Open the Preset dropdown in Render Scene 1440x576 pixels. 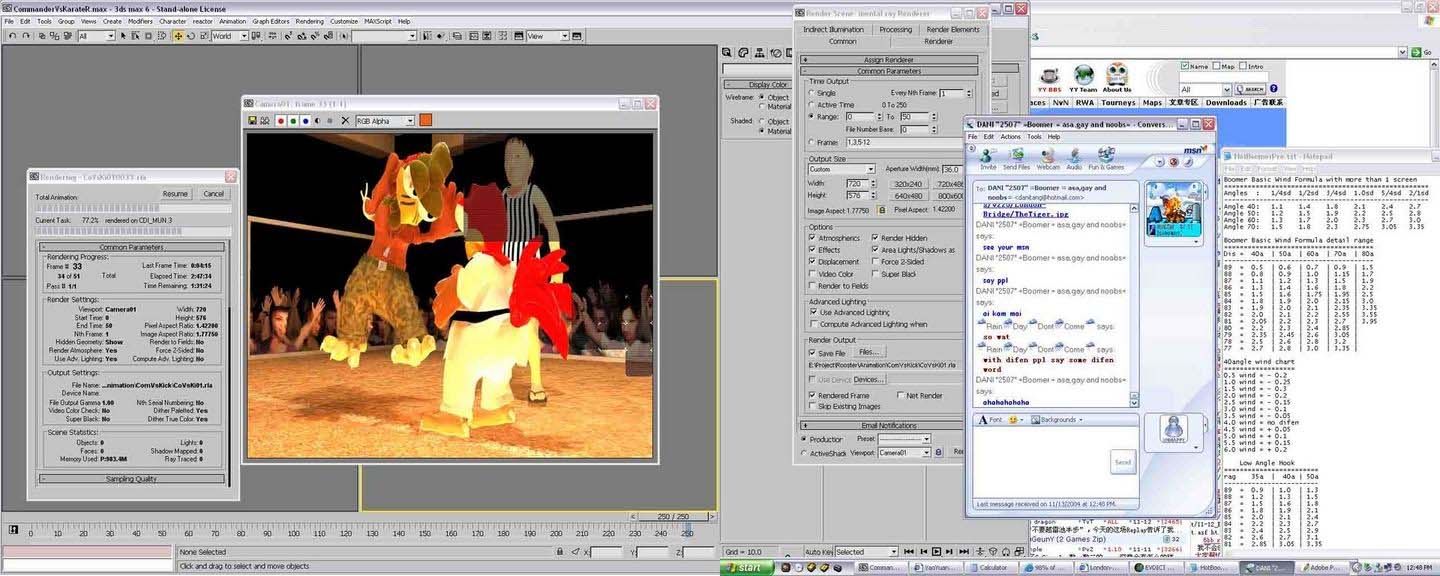tap(904, 439)
